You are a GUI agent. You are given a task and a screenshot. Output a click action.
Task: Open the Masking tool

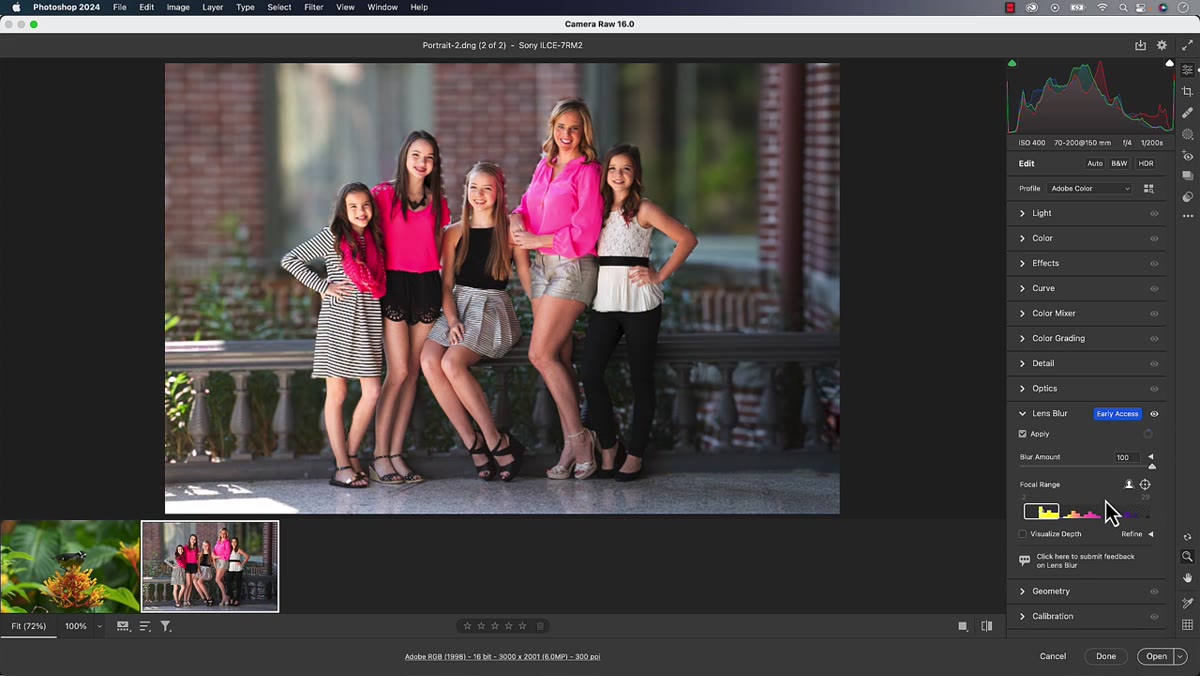click(1187, 134)
